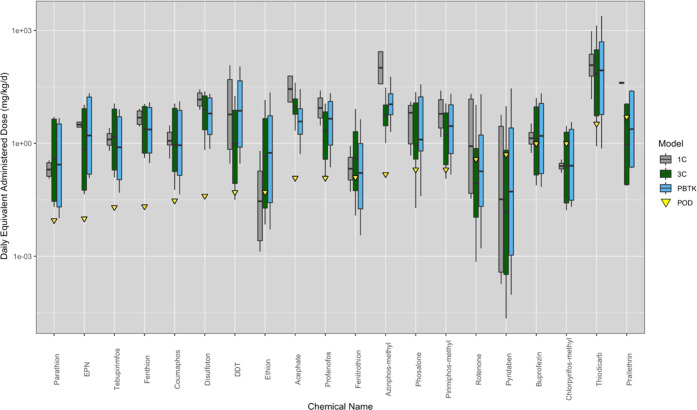Click the 'Pirimiphos-methyl' x-axis label
697x410 pixels.
pos(449,370)
